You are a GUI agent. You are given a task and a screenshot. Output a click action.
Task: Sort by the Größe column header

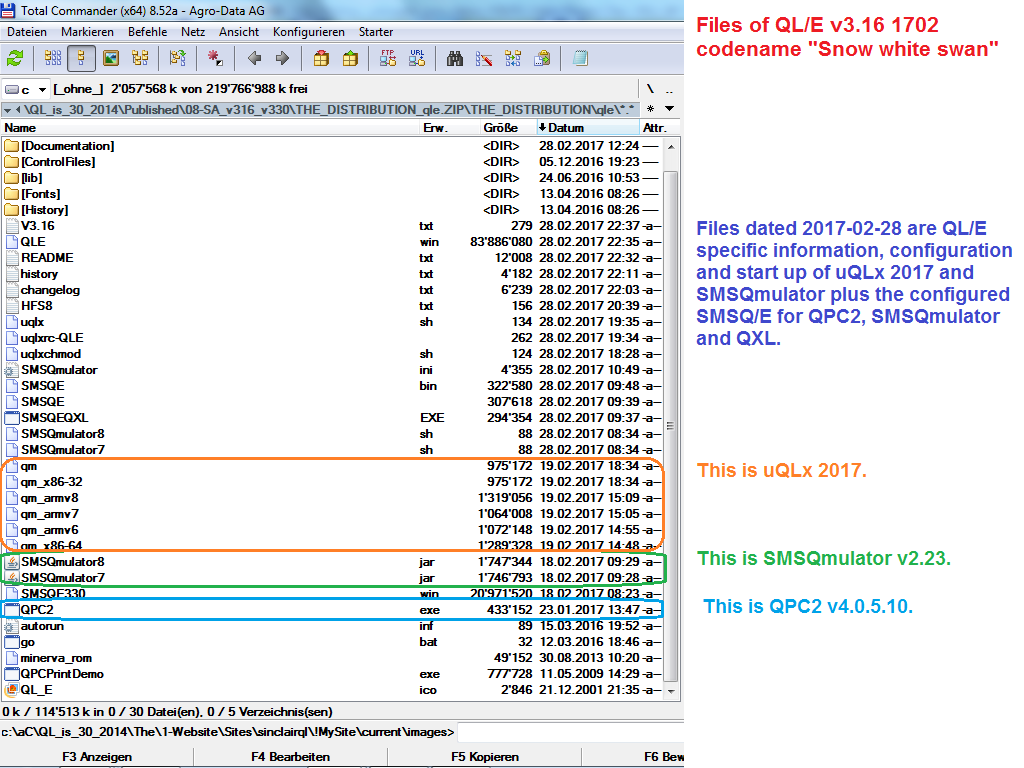507,128
